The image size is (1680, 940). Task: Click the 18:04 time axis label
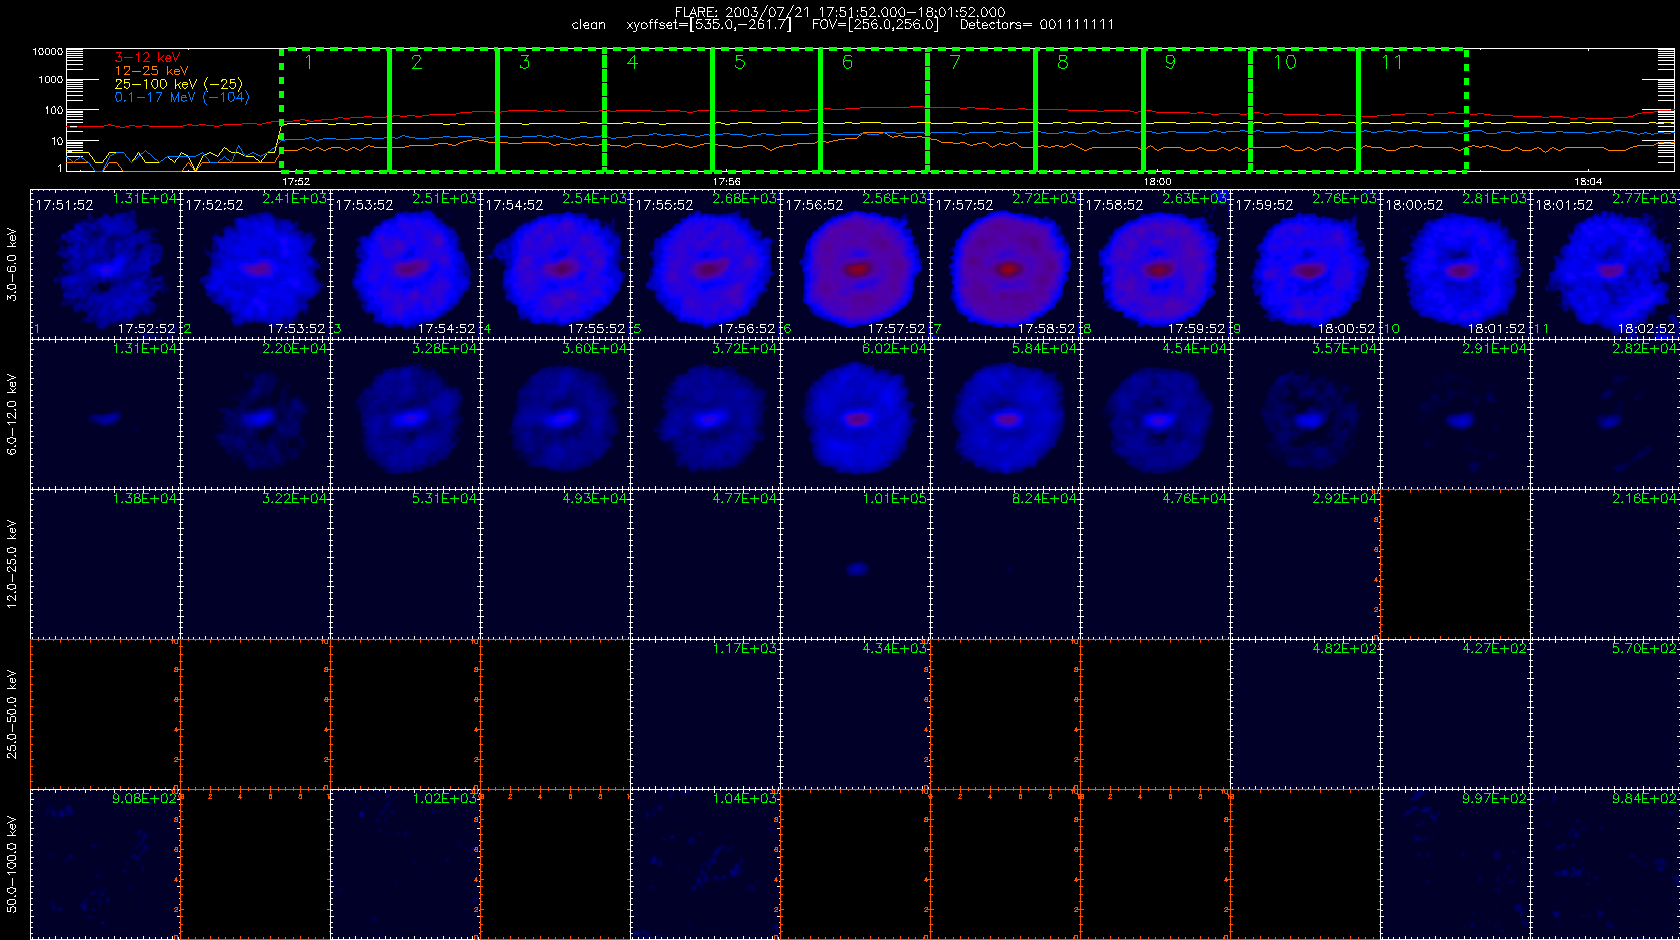[1588, 182]
